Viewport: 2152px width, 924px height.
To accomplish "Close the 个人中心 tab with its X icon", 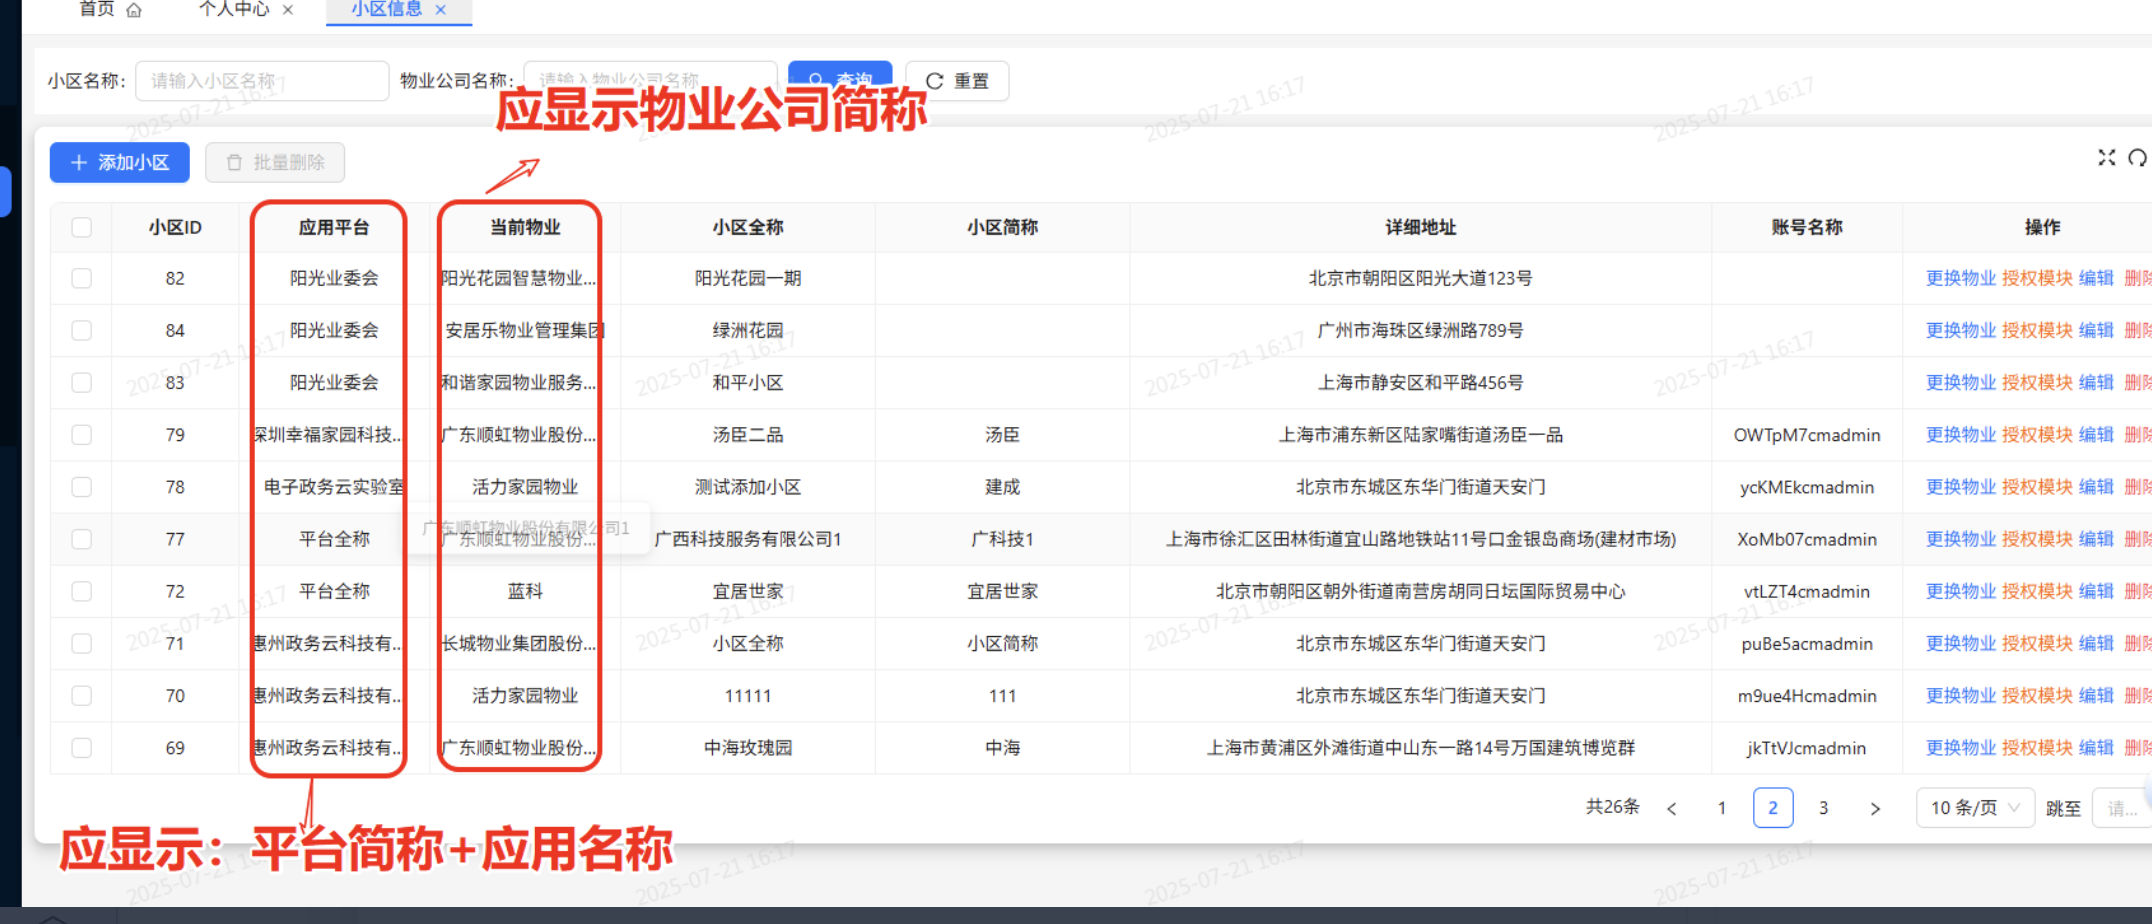I will (287, 8).
